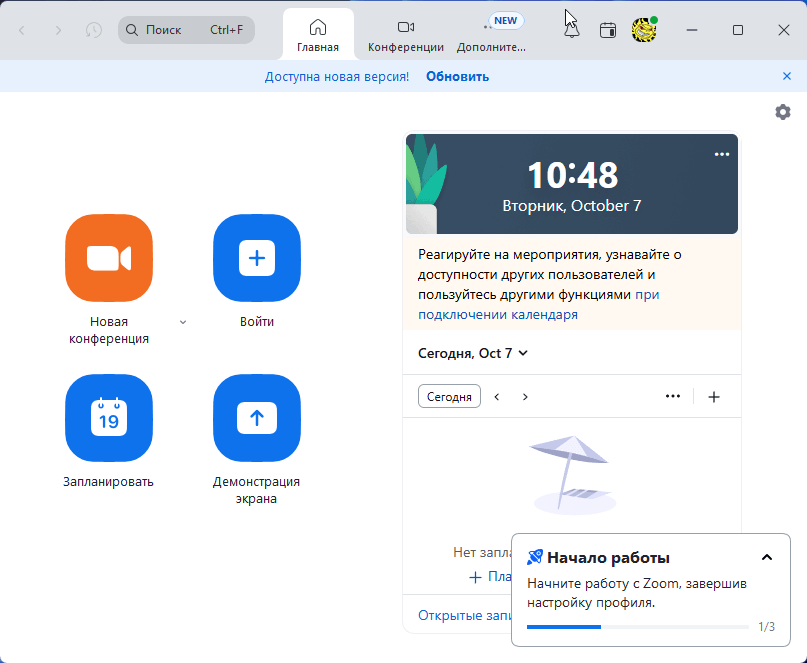The height and width of the screenshot is (663, 807).
Task: Go to the next day with the right arrow
Action: tap(525, 397)
